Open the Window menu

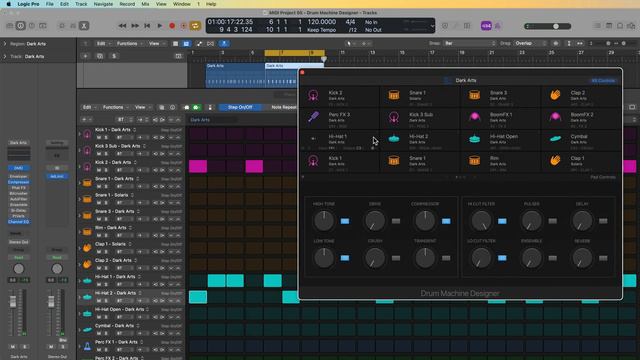182,4
